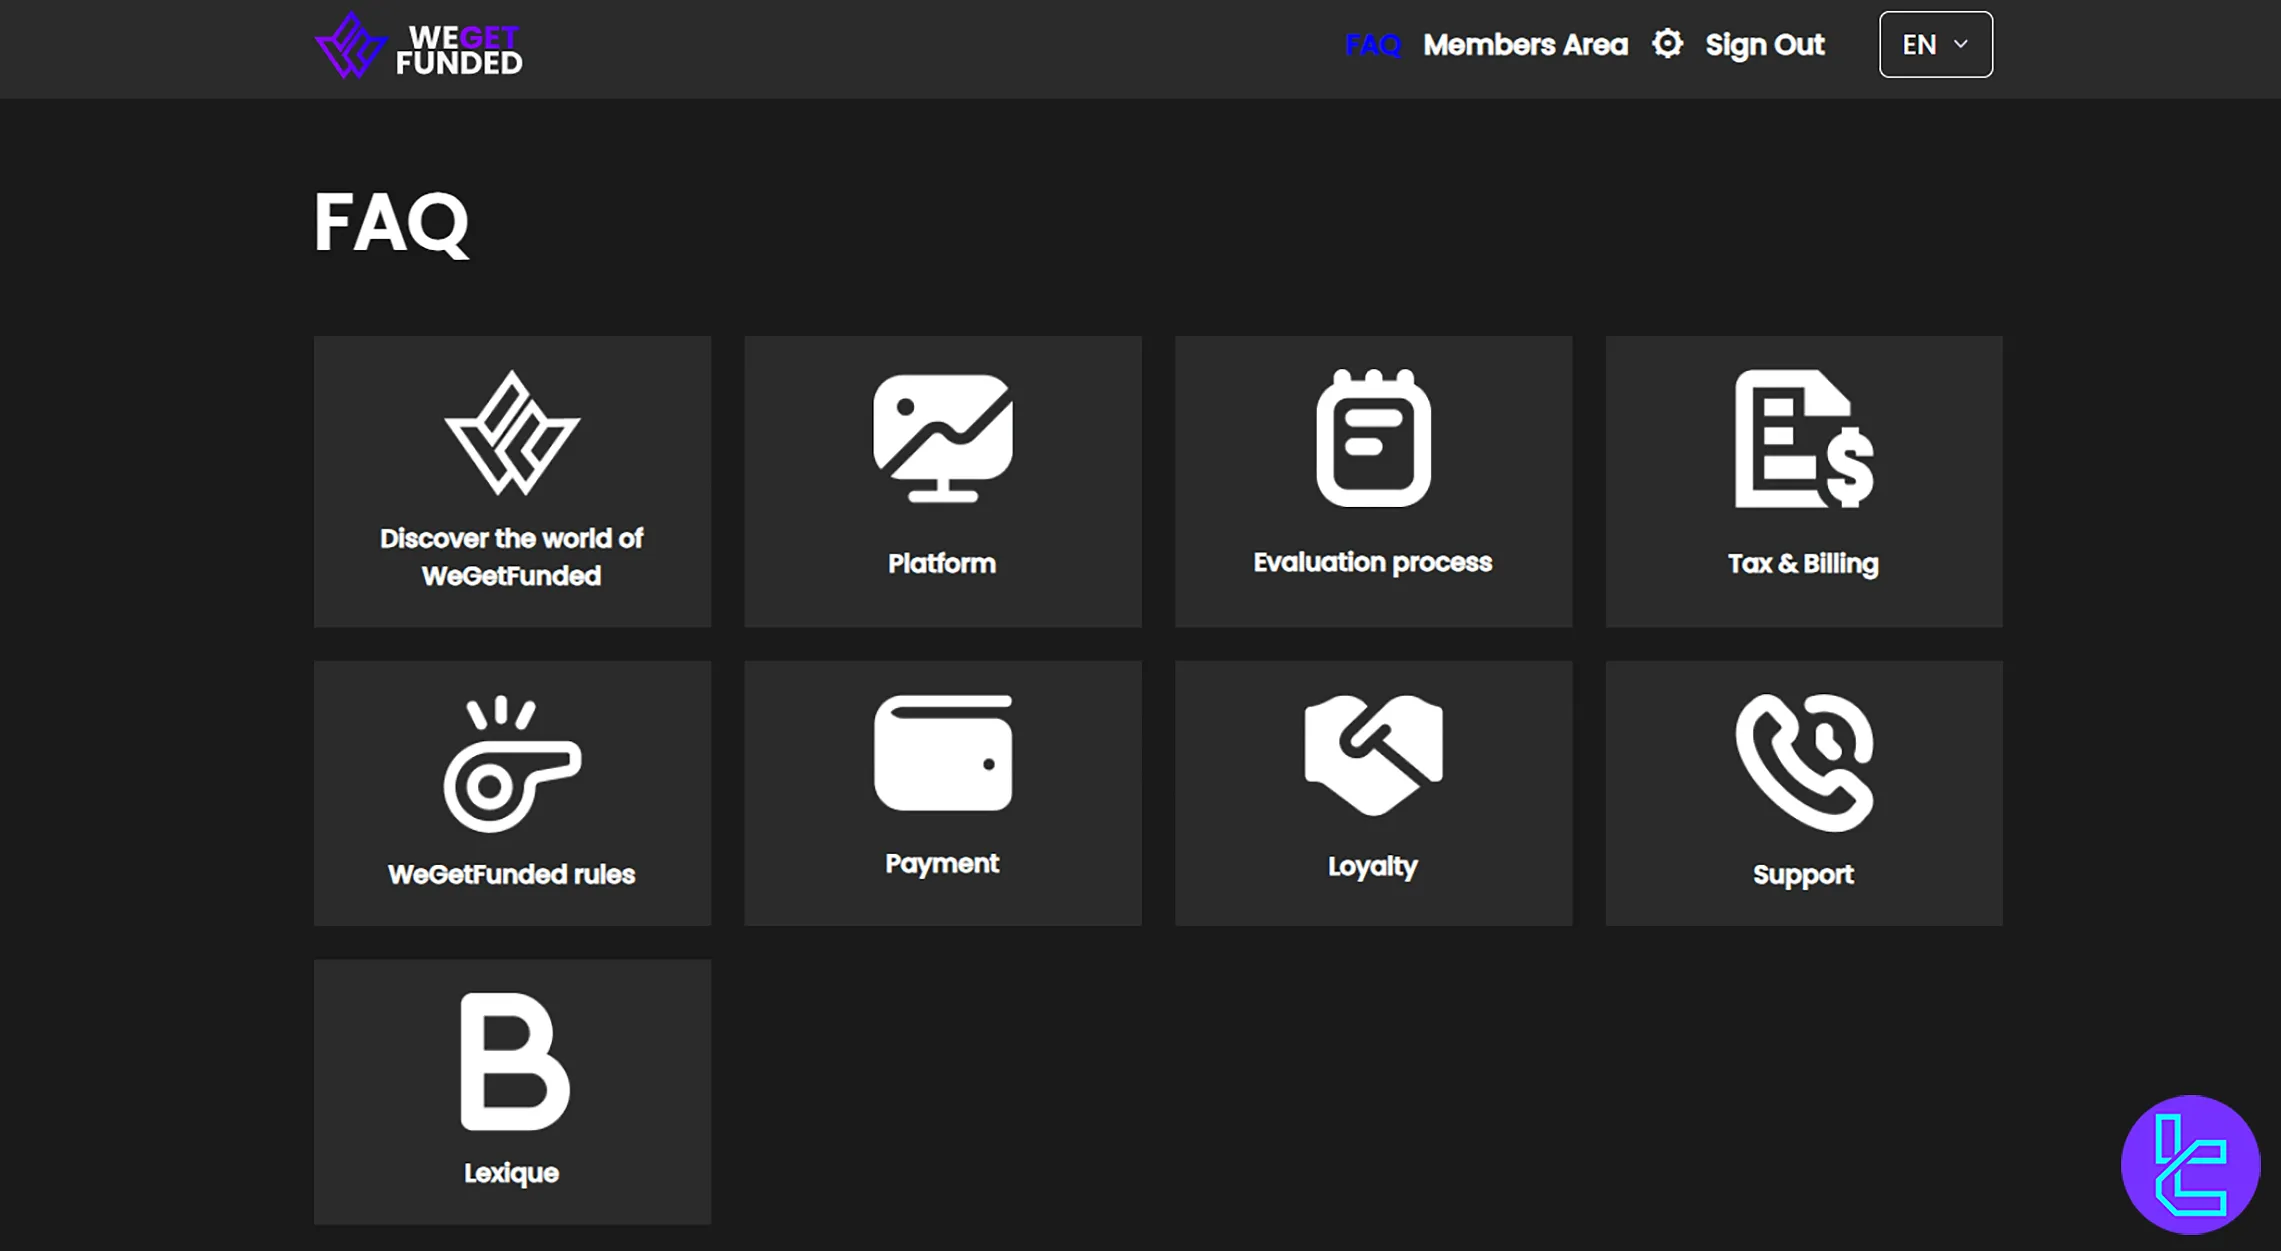Viewport: 2281px width, 1251px height.
Task: Click the Tax & Billing invoice icon
Action: point(1803,439)
